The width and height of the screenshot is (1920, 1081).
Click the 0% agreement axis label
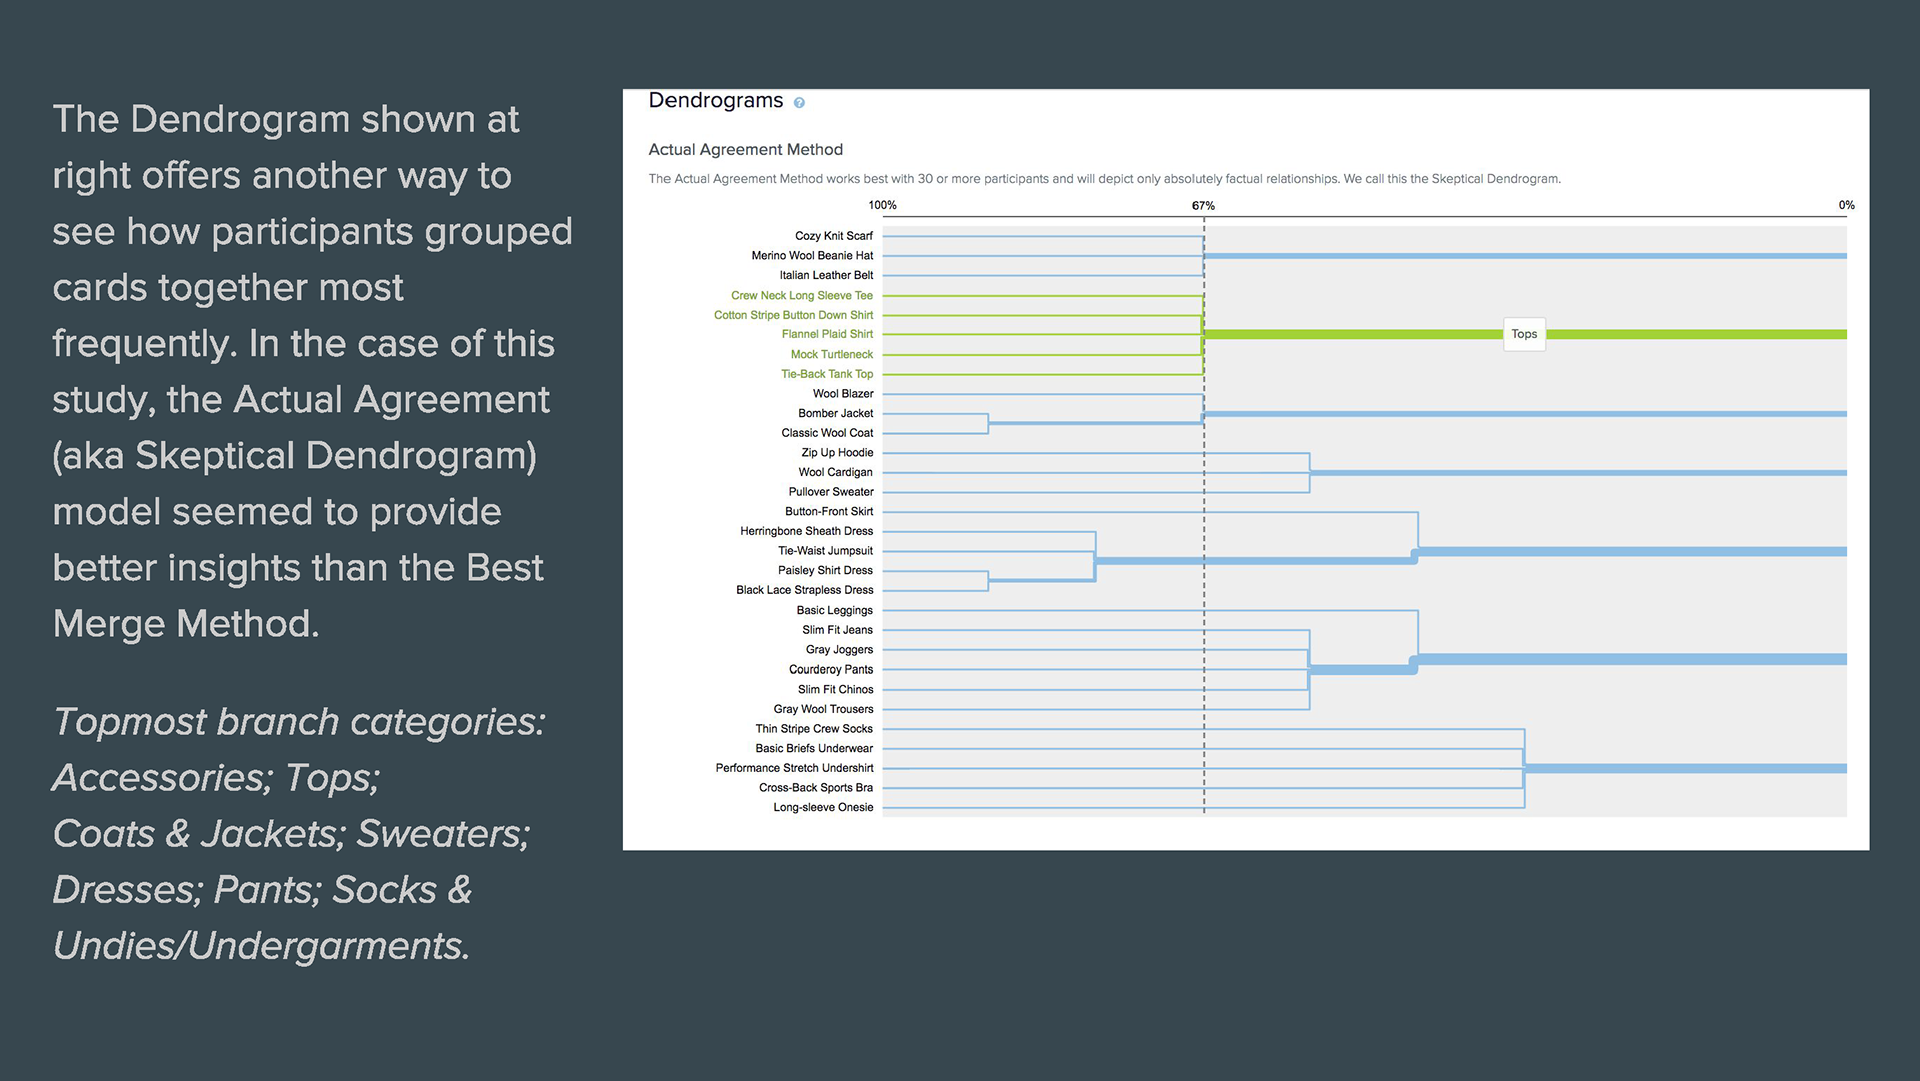(x=1846, y=205)
